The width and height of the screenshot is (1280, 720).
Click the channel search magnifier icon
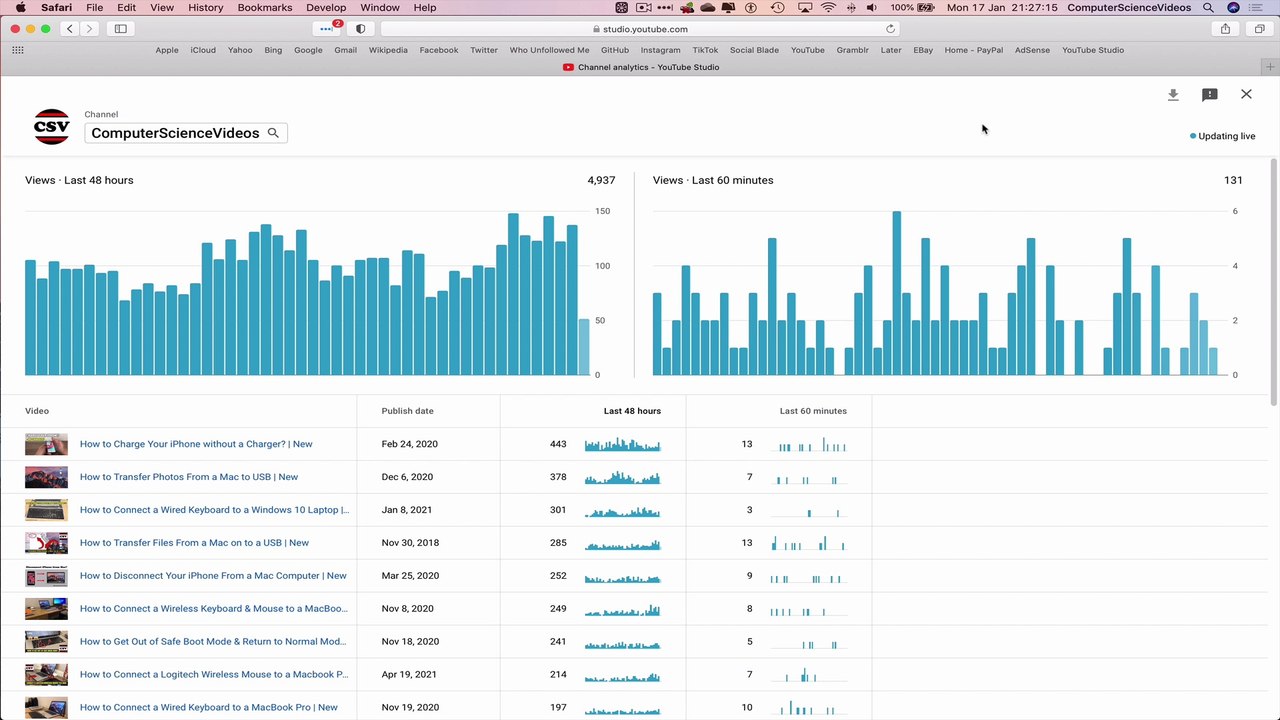coord(273,133)
